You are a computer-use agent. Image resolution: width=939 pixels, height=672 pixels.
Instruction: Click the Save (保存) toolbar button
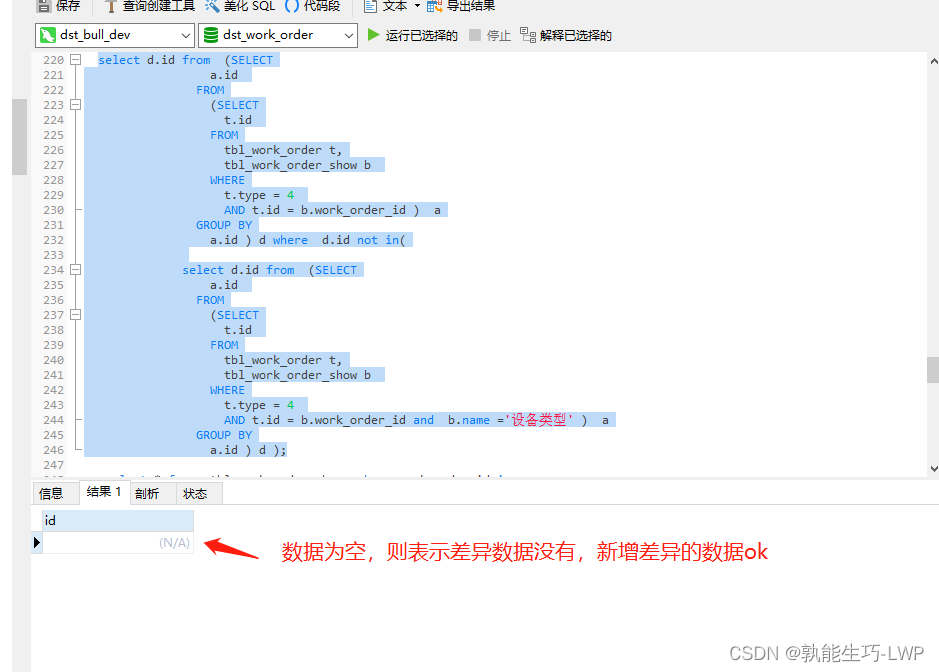[58, 6]
